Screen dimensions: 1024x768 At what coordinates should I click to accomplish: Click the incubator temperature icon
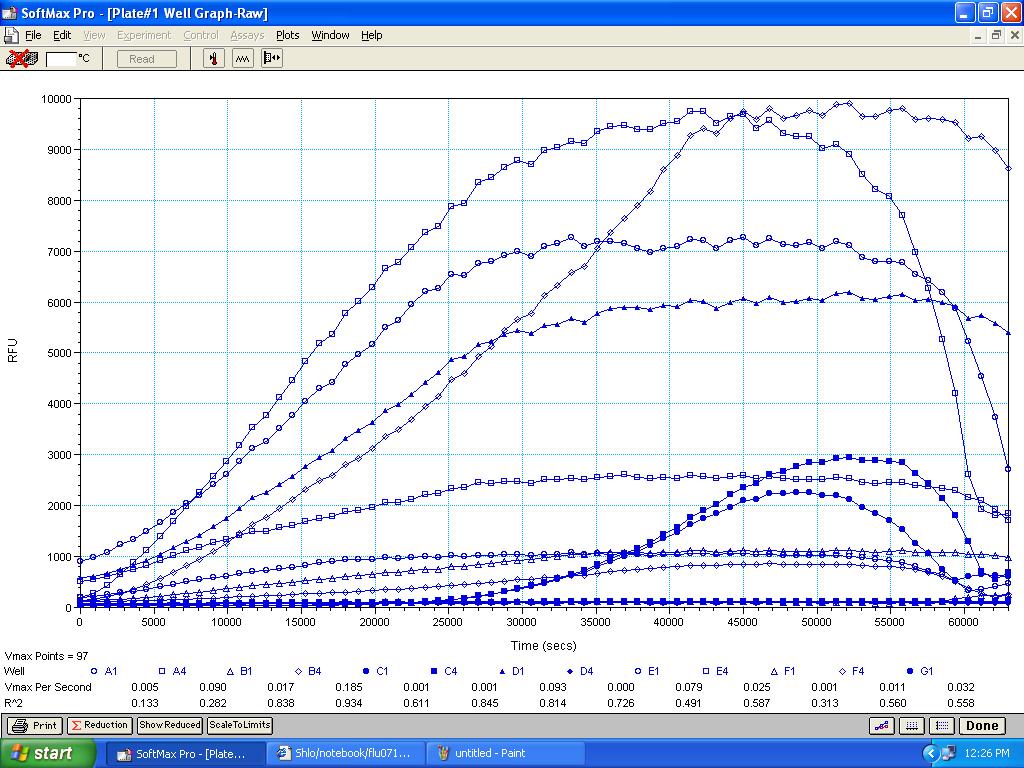pos(214,59)
